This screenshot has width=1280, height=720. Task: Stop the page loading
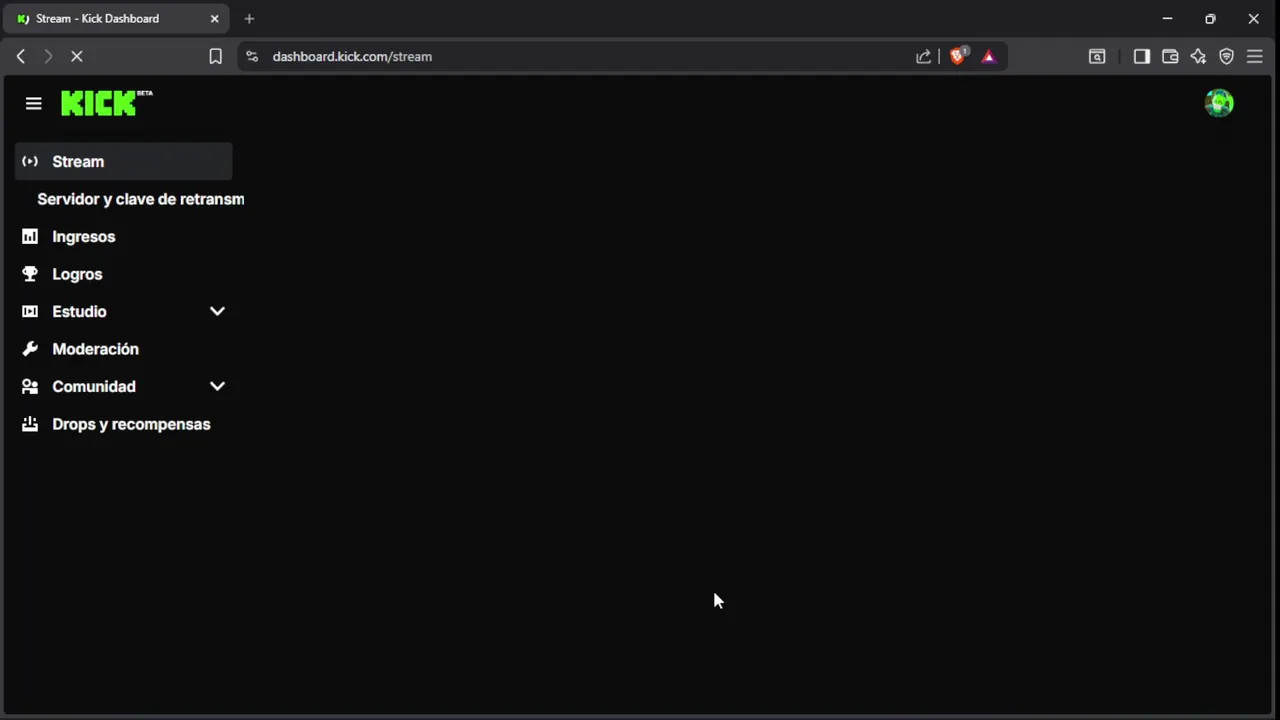tap(76, 56)
